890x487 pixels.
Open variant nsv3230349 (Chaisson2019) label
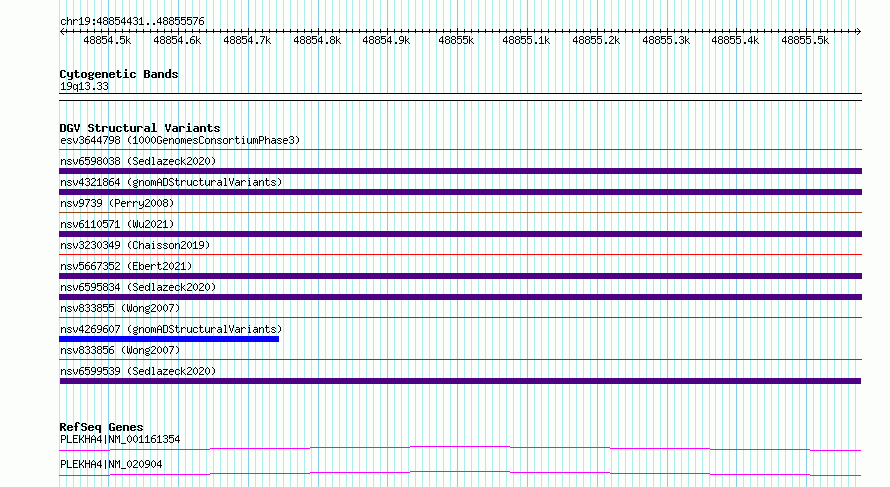pos(135,245)
